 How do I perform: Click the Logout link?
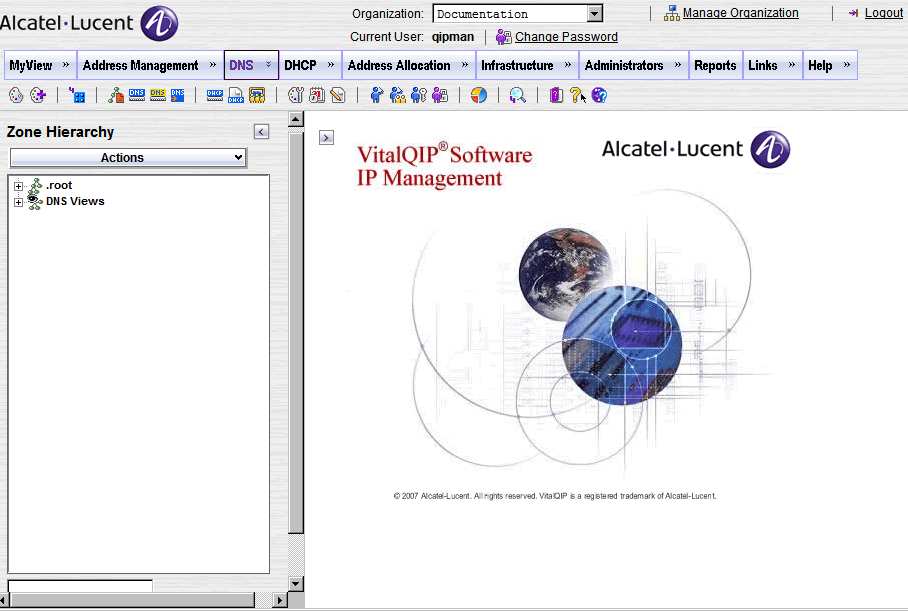(883, 13)
